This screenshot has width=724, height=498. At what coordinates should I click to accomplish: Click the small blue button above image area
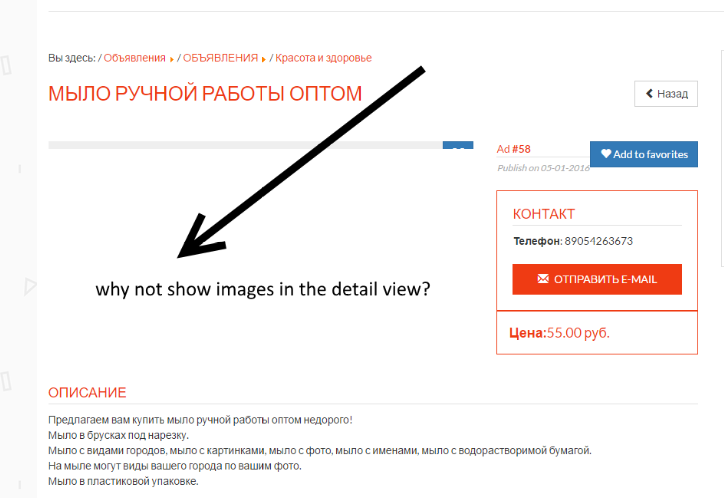[x=458, y=145]
